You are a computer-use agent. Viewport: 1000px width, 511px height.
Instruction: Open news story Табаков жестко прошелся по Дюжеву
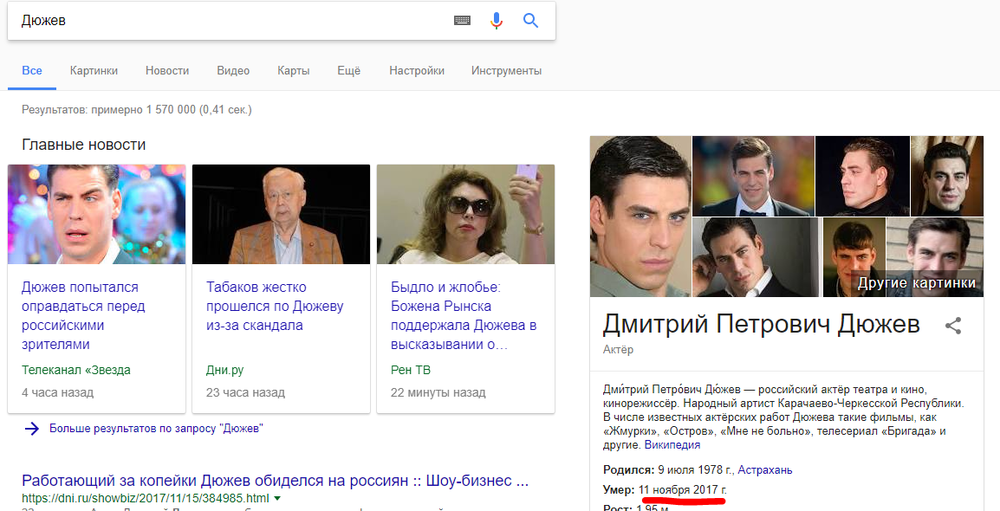click(275, 306)
